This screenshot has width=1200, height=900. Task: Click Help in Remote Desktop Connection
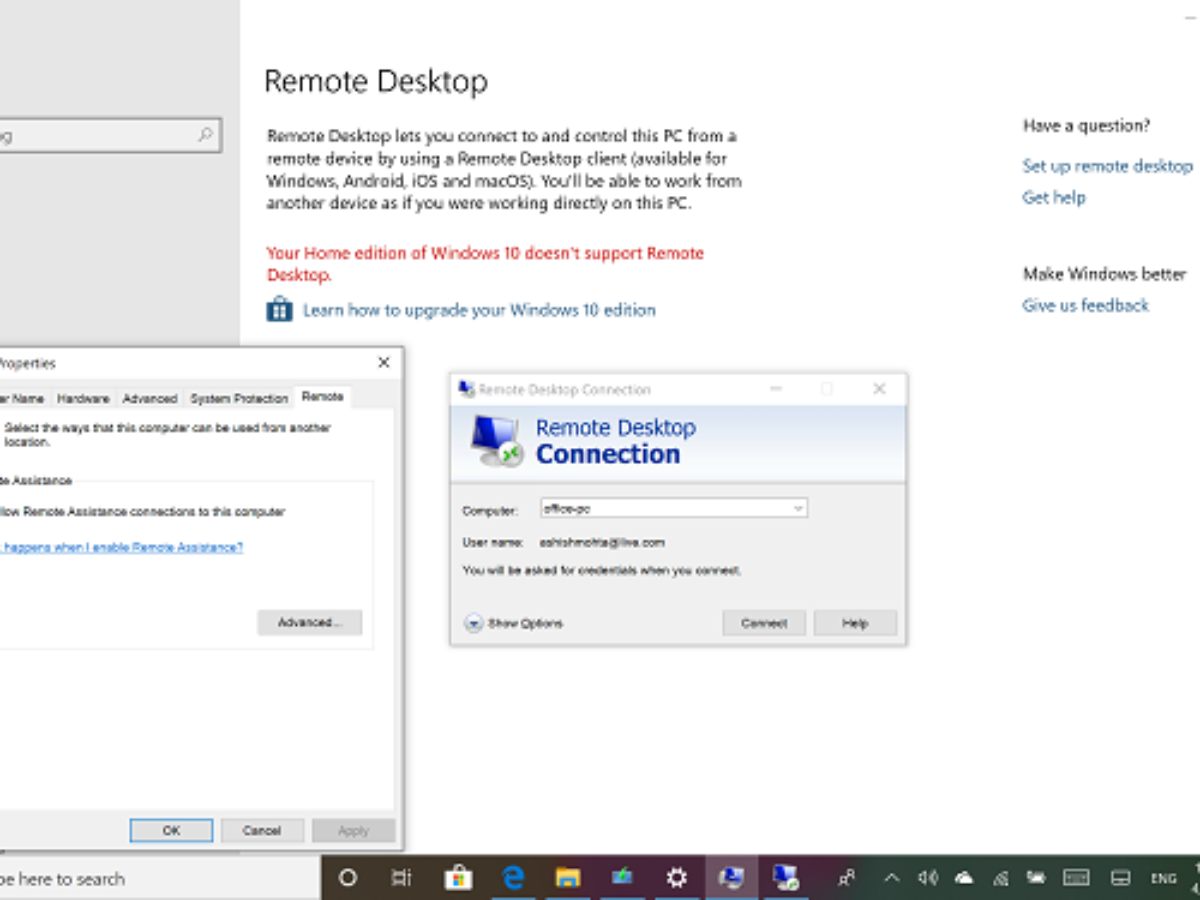[855, 623]
